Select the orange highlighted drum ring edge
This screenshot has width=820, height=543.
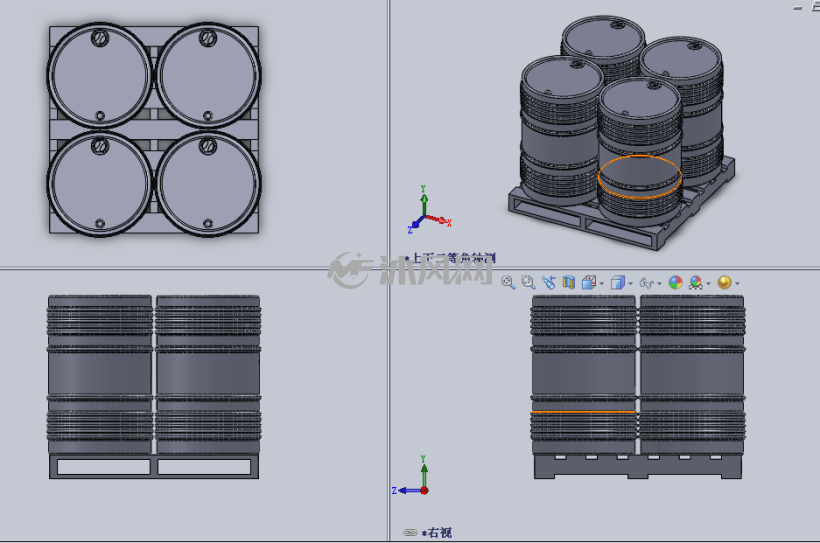[639, 177]
